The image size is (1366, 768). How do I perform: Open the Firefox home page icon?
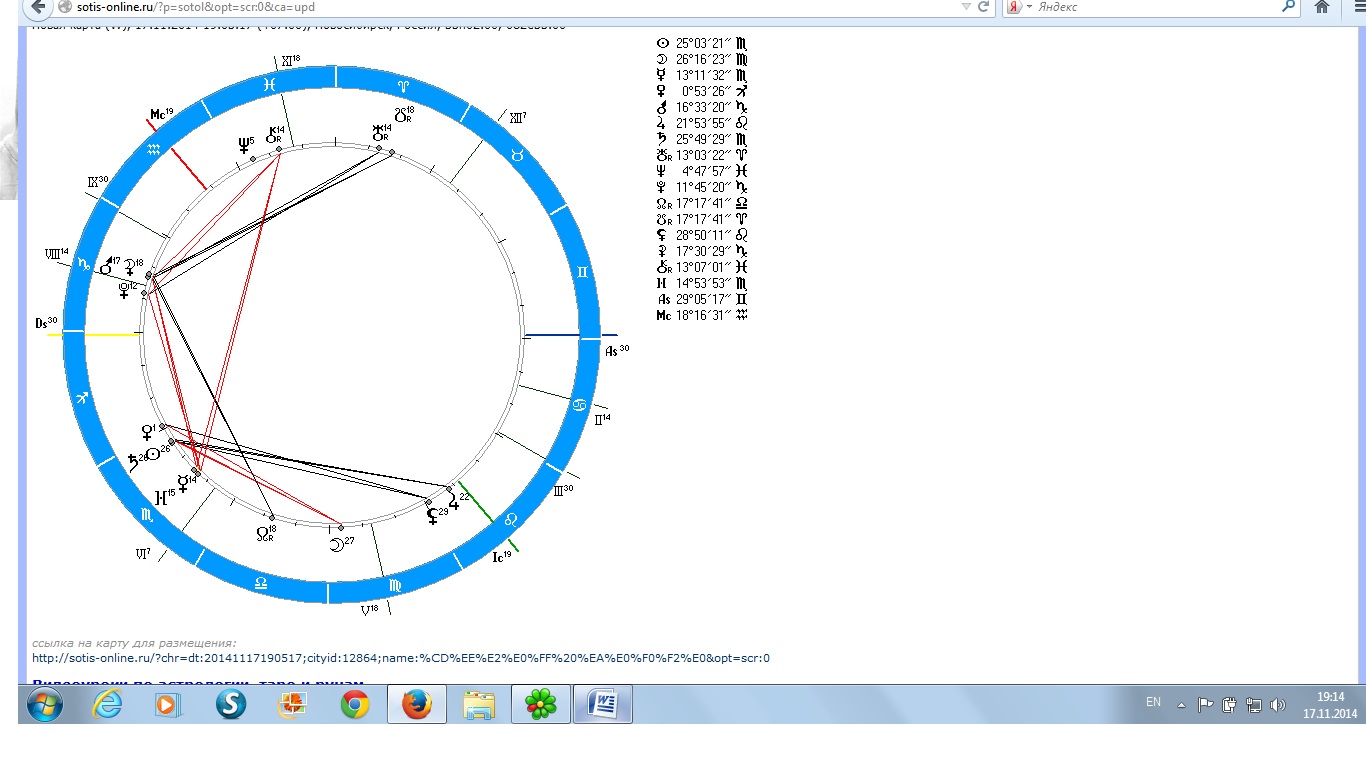click(x=1321, y=7)
